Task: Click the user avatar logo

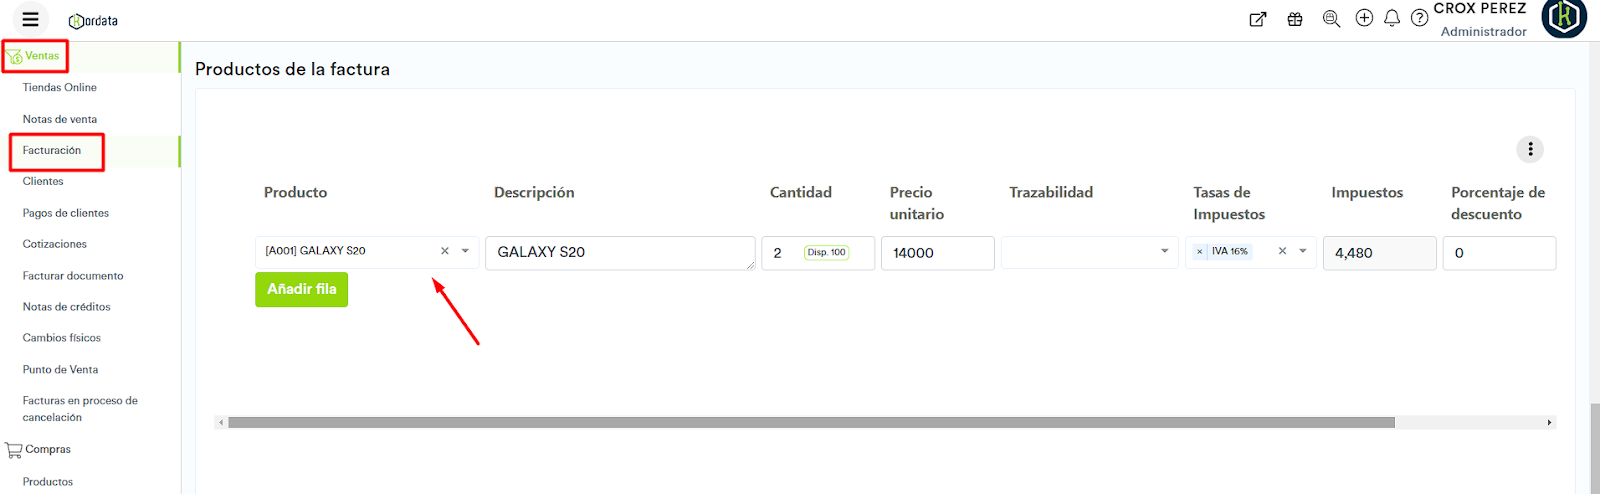Action: click(x=1564, y=18)
